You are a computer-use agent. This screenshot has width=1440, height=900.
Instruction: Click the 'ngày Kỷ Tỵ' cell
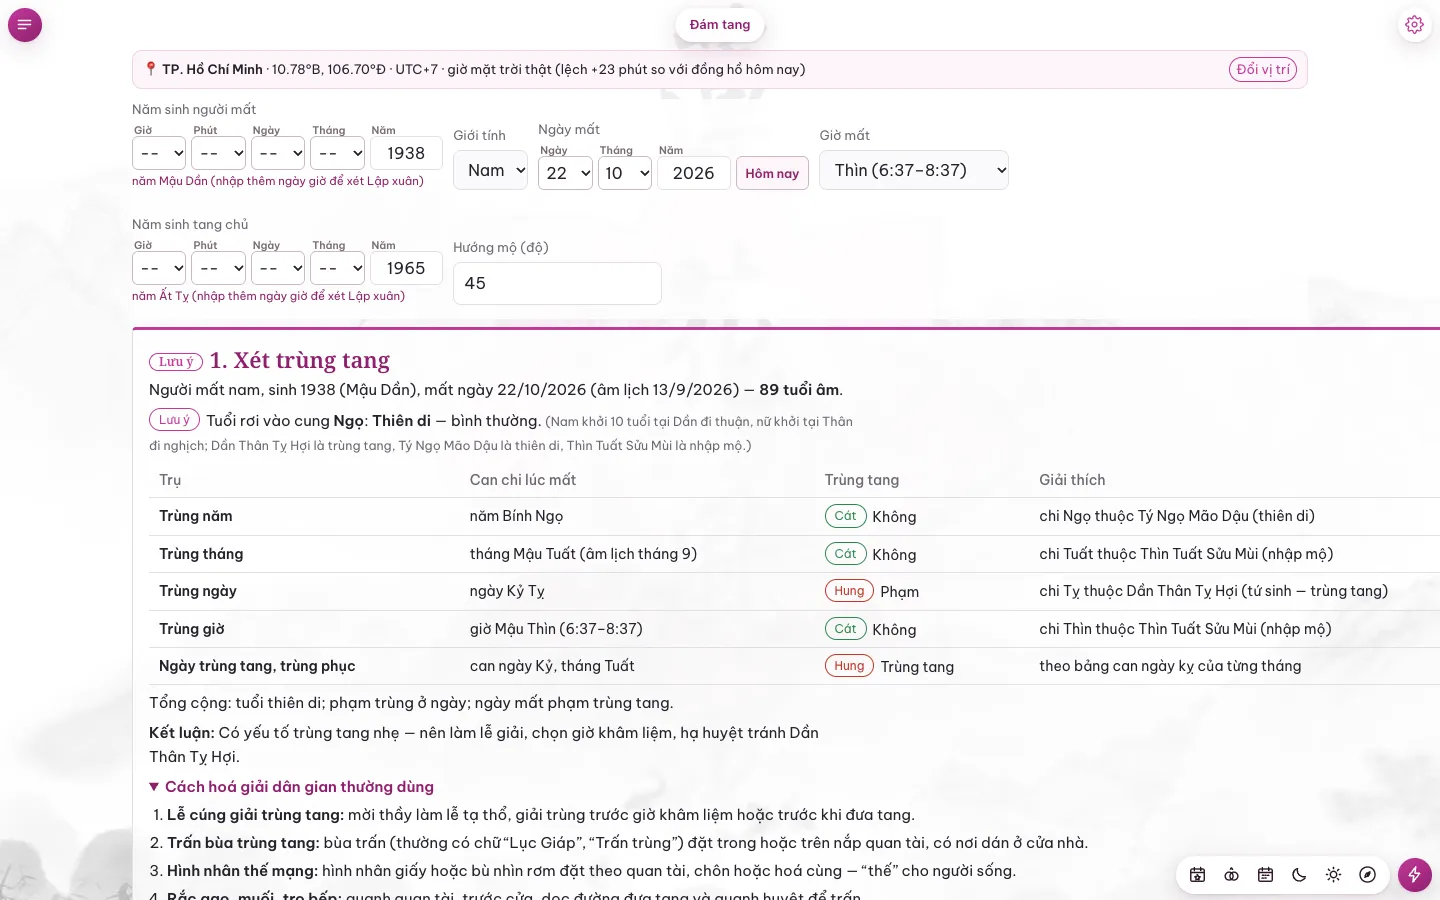pyautogui.click(x=507, y=591)
